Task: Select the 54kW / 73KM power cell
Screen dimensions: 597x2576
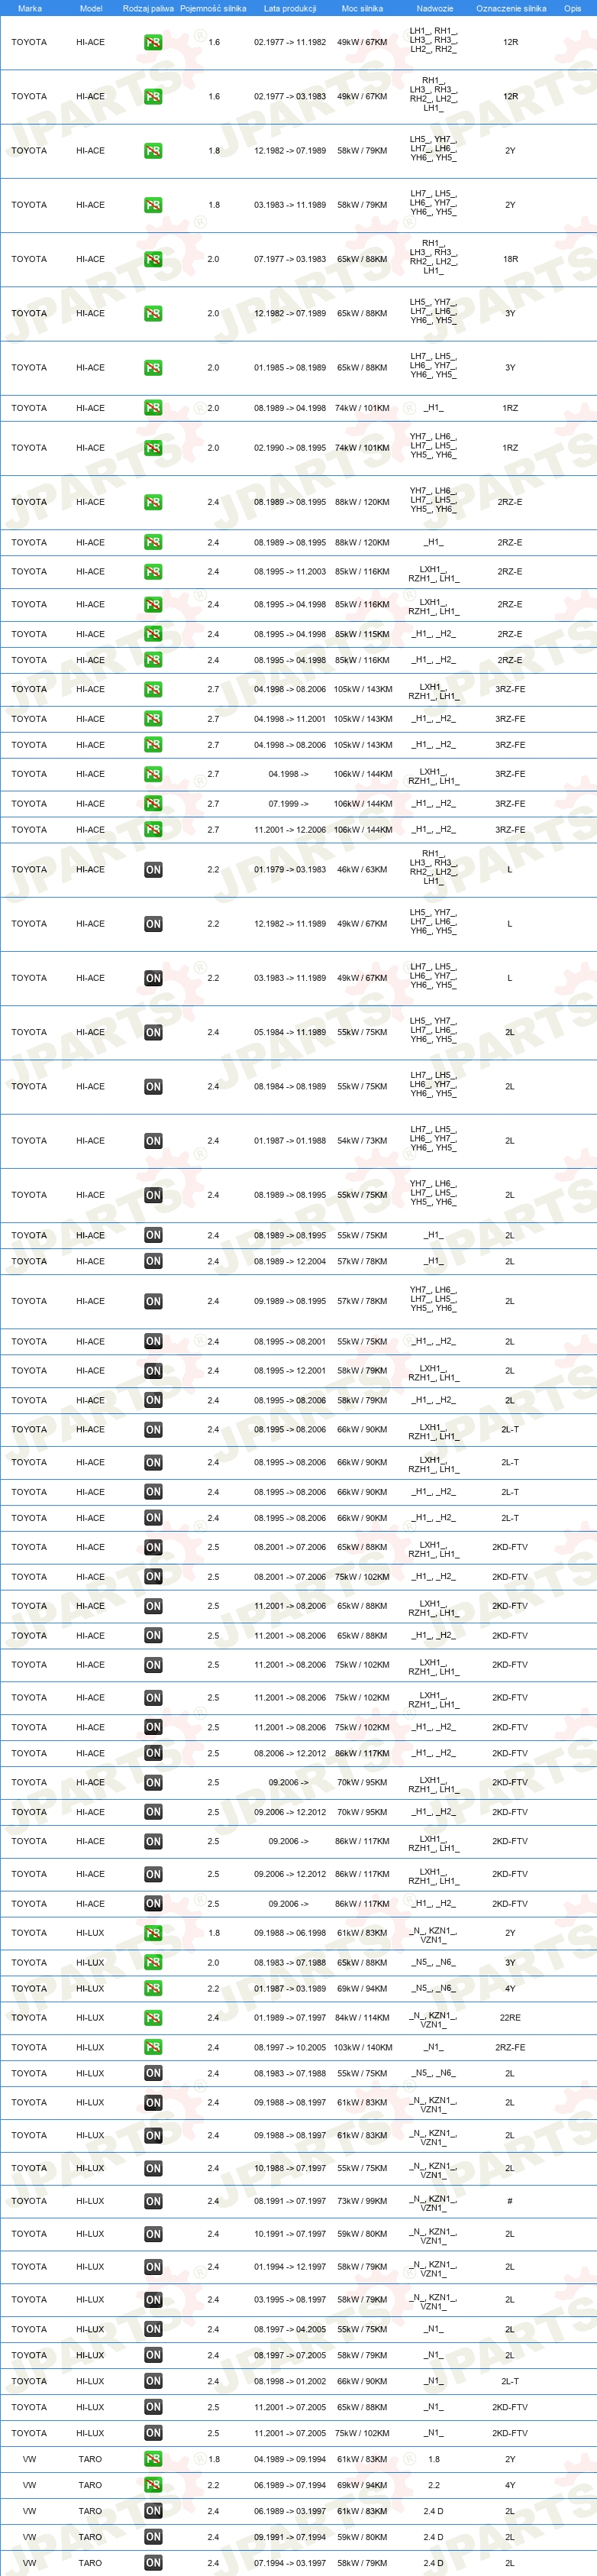Action: (362, 1141)
